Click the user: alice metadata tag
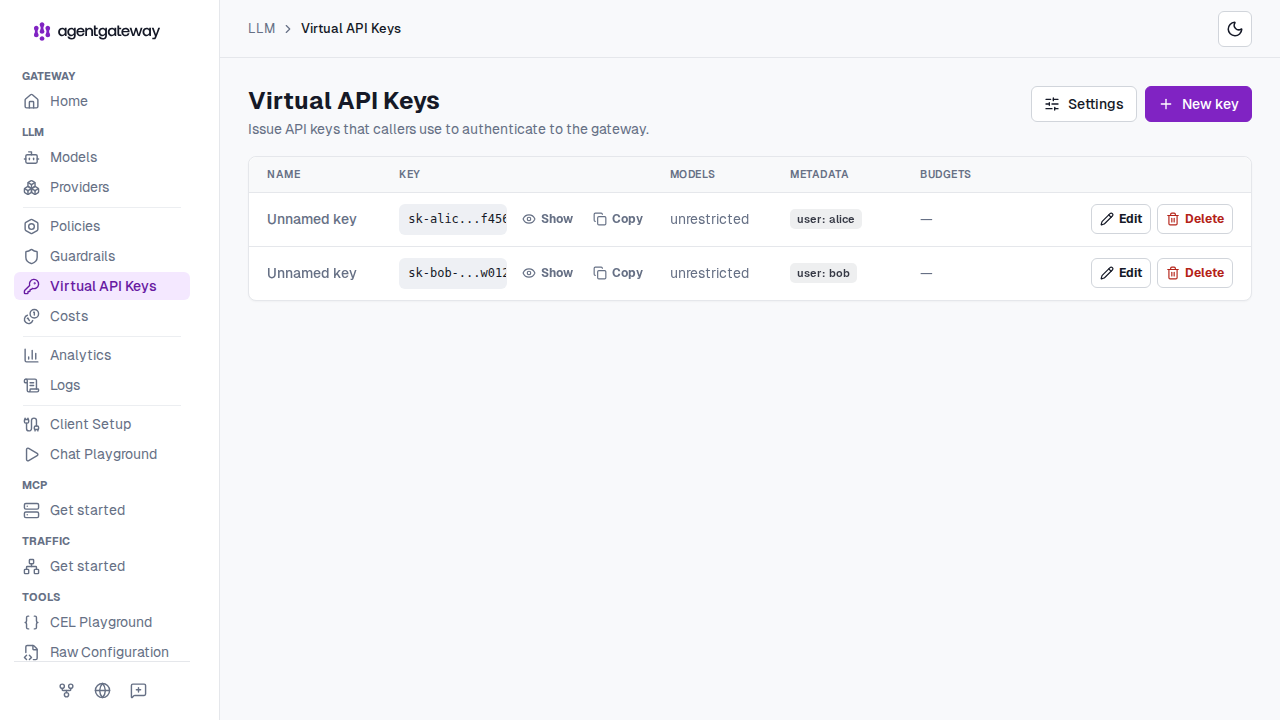1280x720 pixels. coord(826,219)
